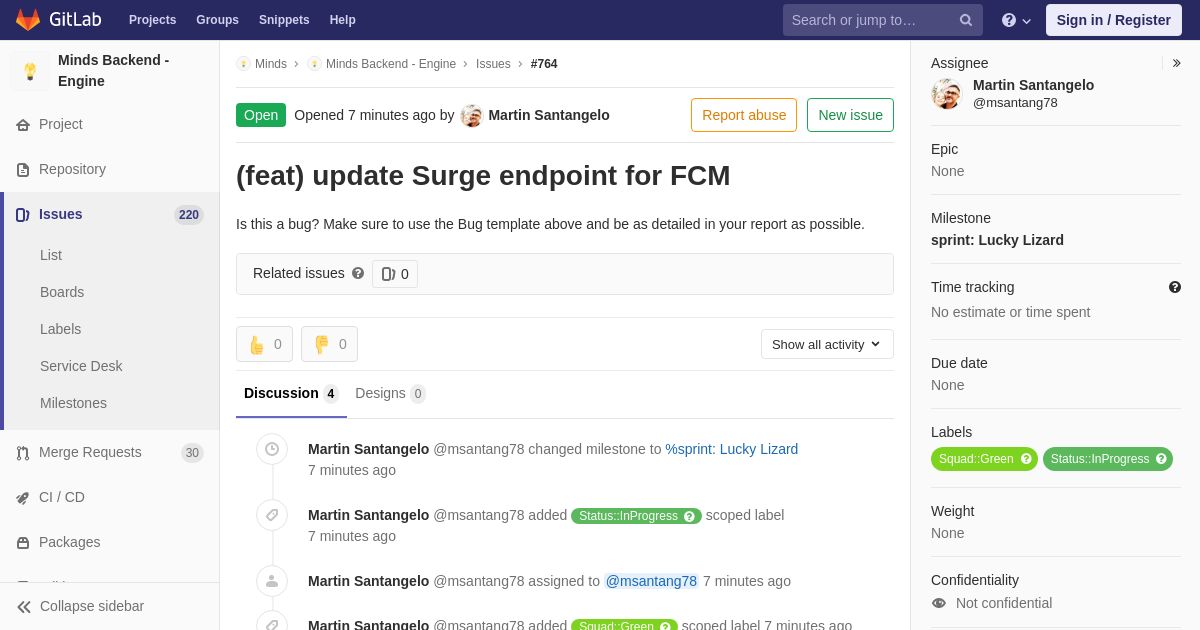This screenshot has height=630, width=1200.
Task: Open the Merge Requests sidebar item
Action: tap(90, 452)
